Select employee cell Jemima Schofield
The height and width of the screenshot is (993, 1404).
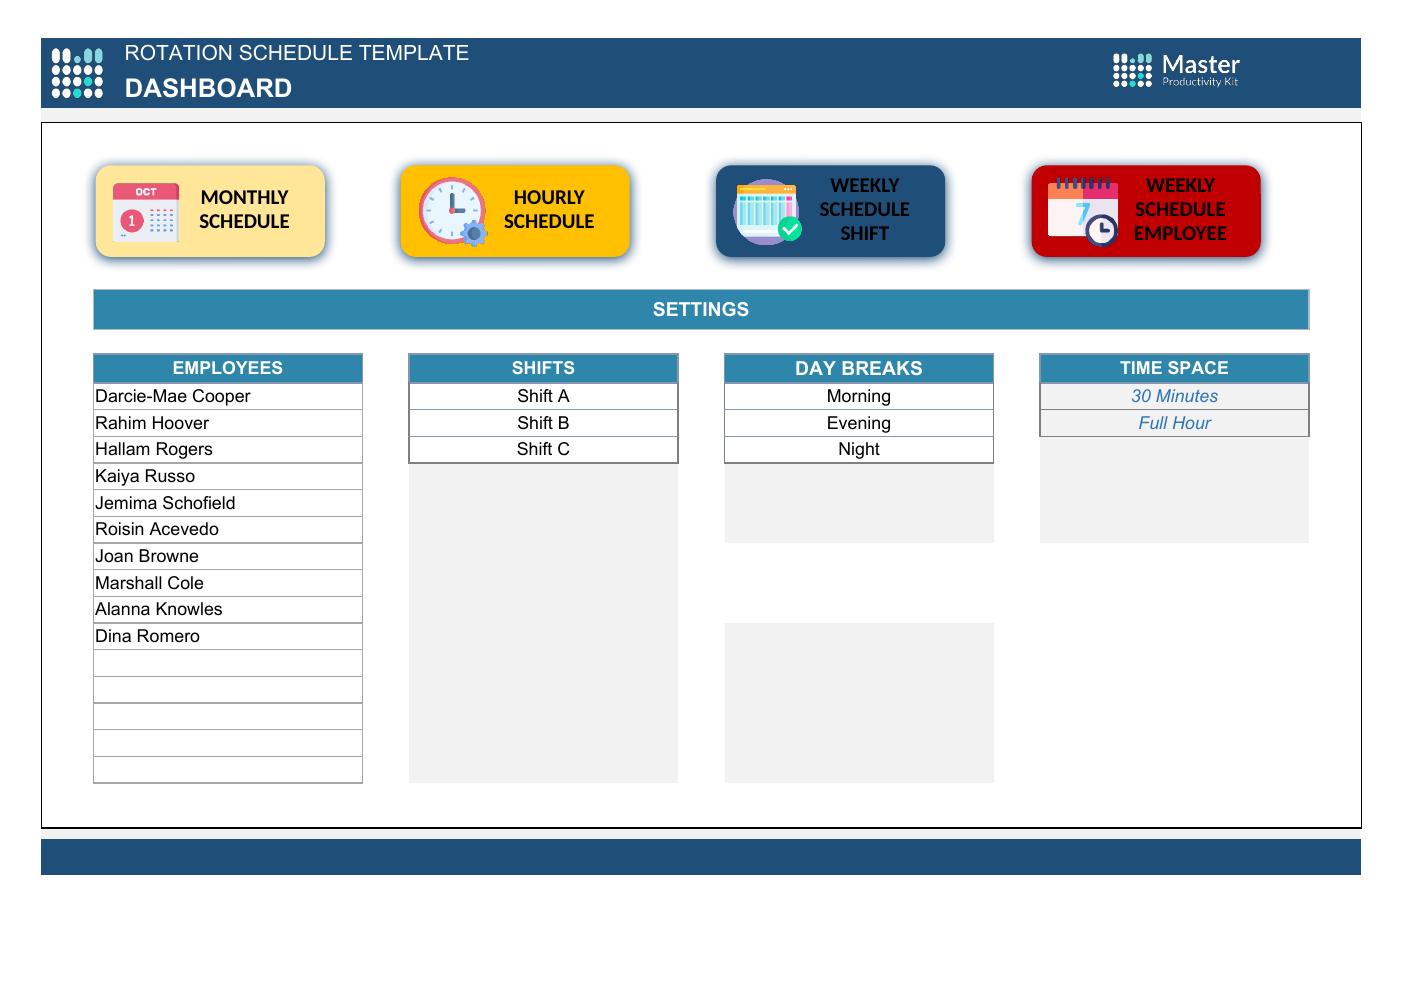[x=228, y=503]
